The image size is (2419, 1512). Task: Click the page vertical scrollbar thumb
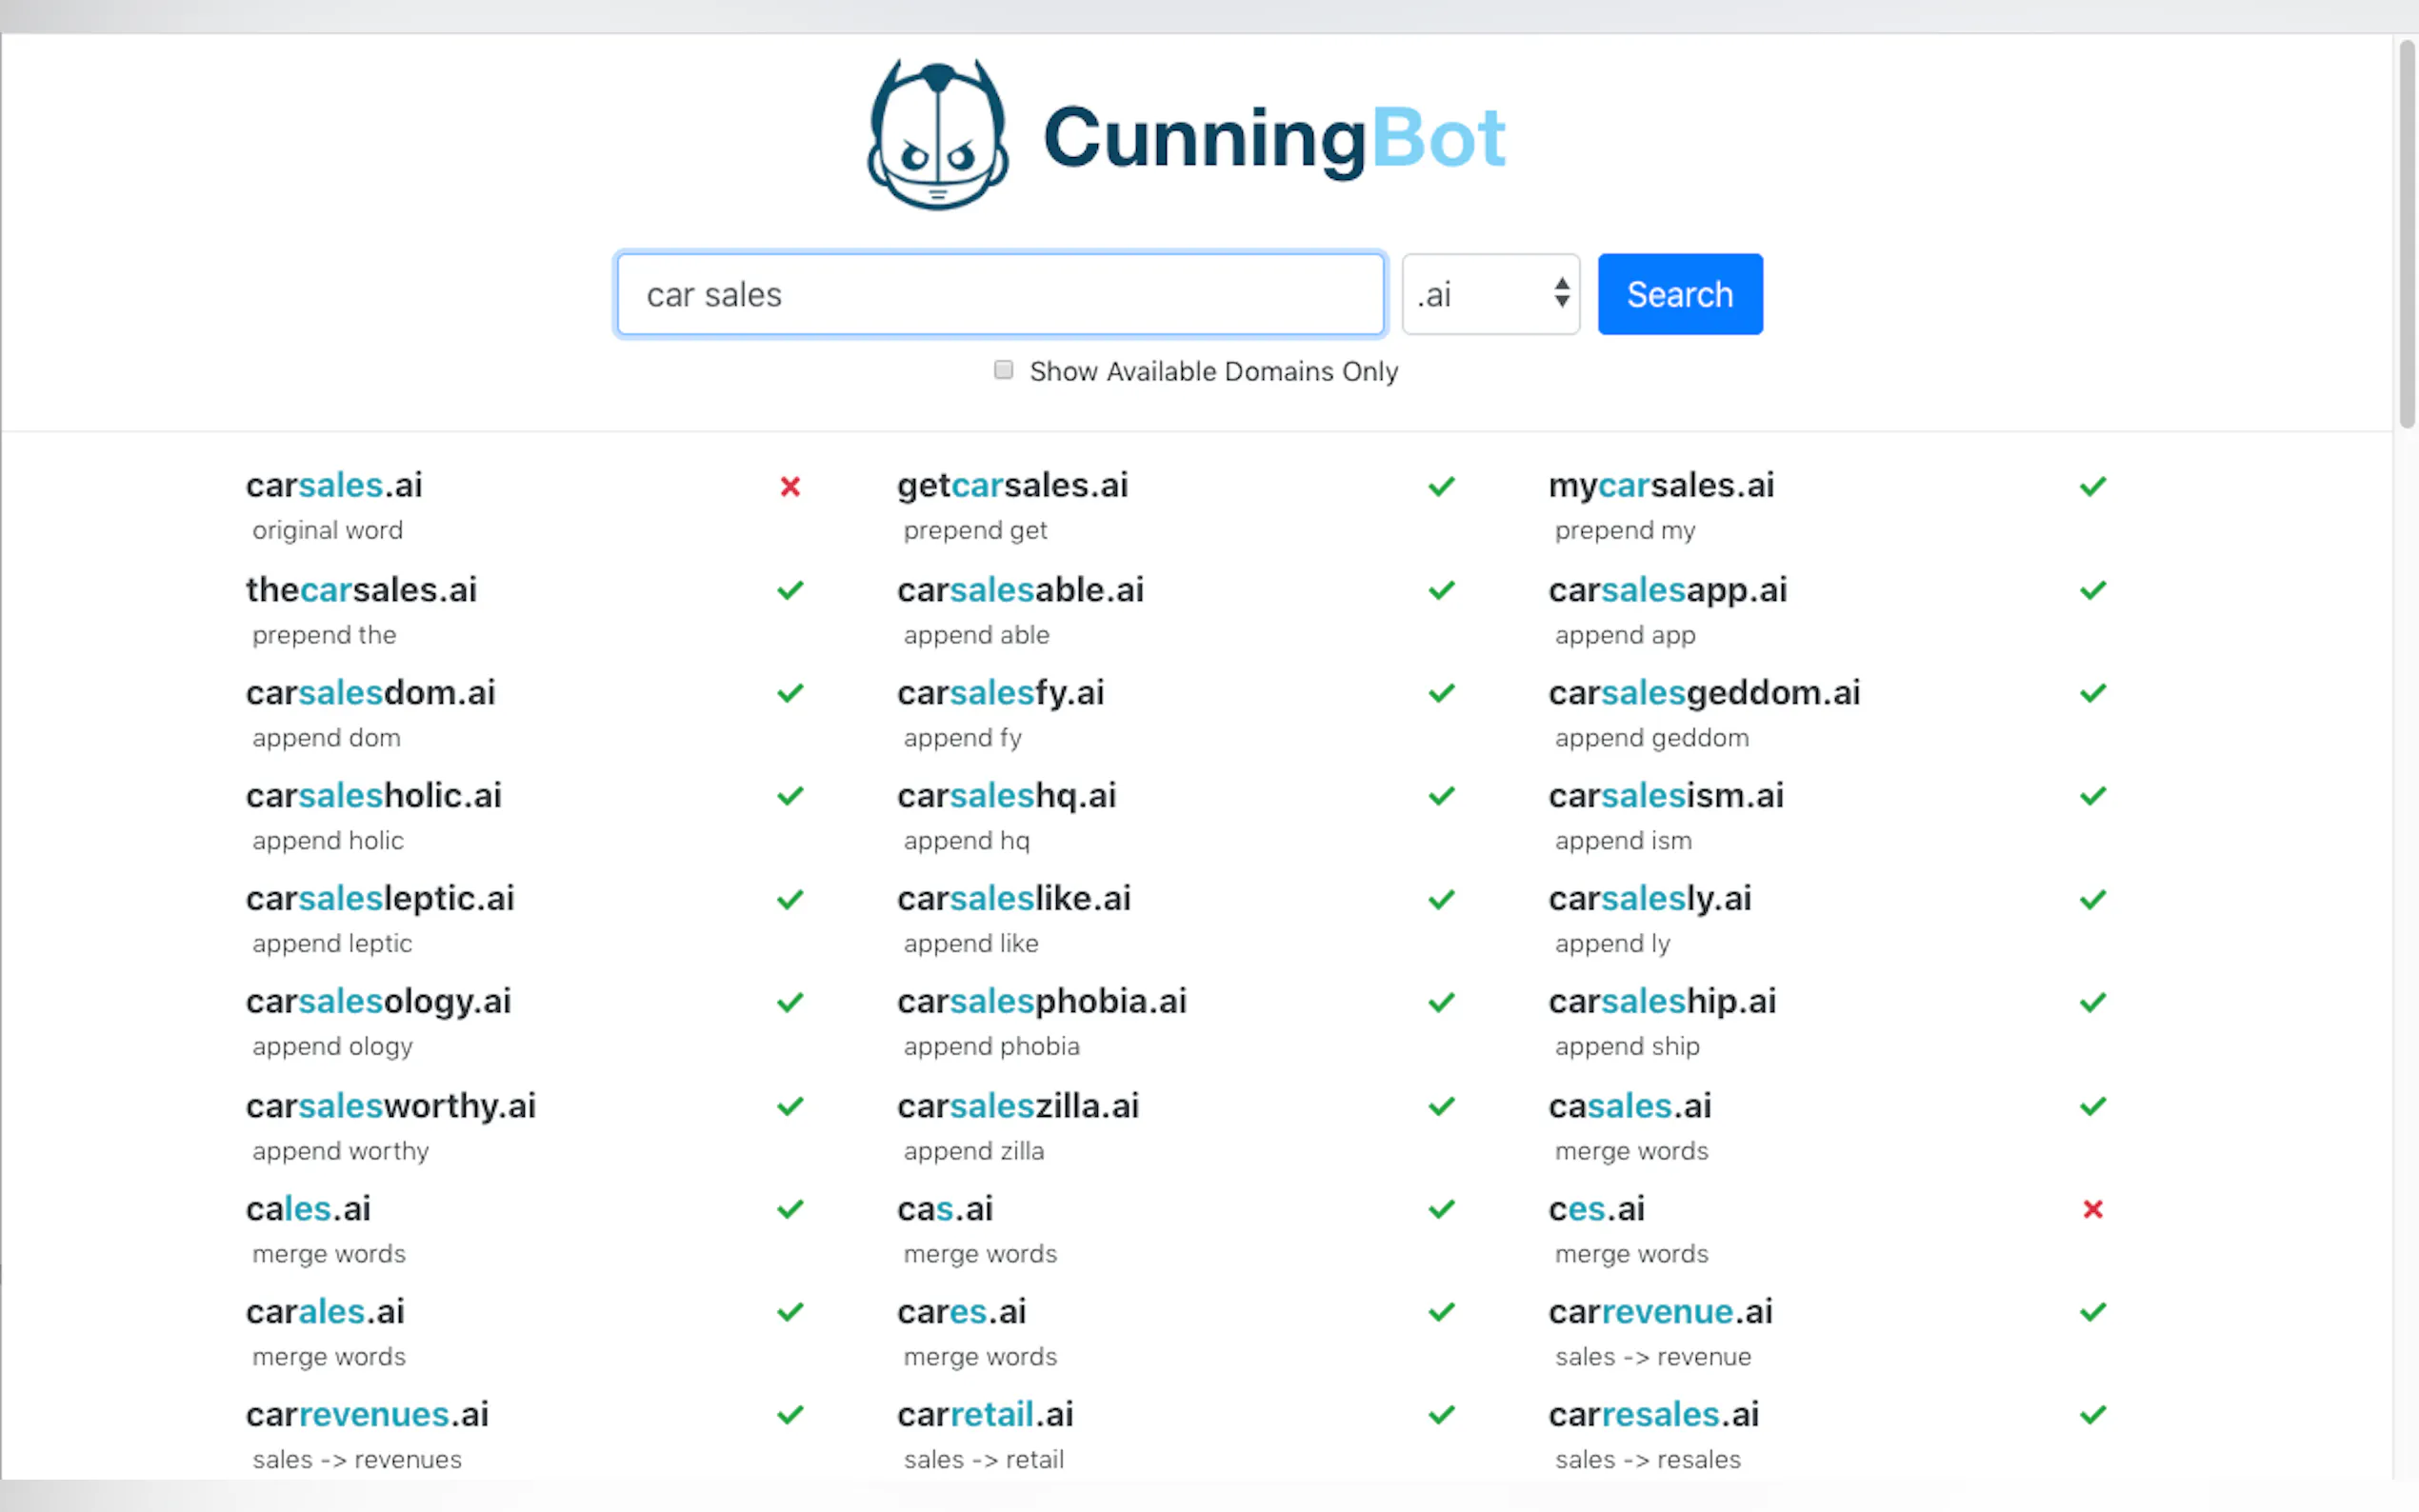pyautogui.click(x=2406, y=235)
